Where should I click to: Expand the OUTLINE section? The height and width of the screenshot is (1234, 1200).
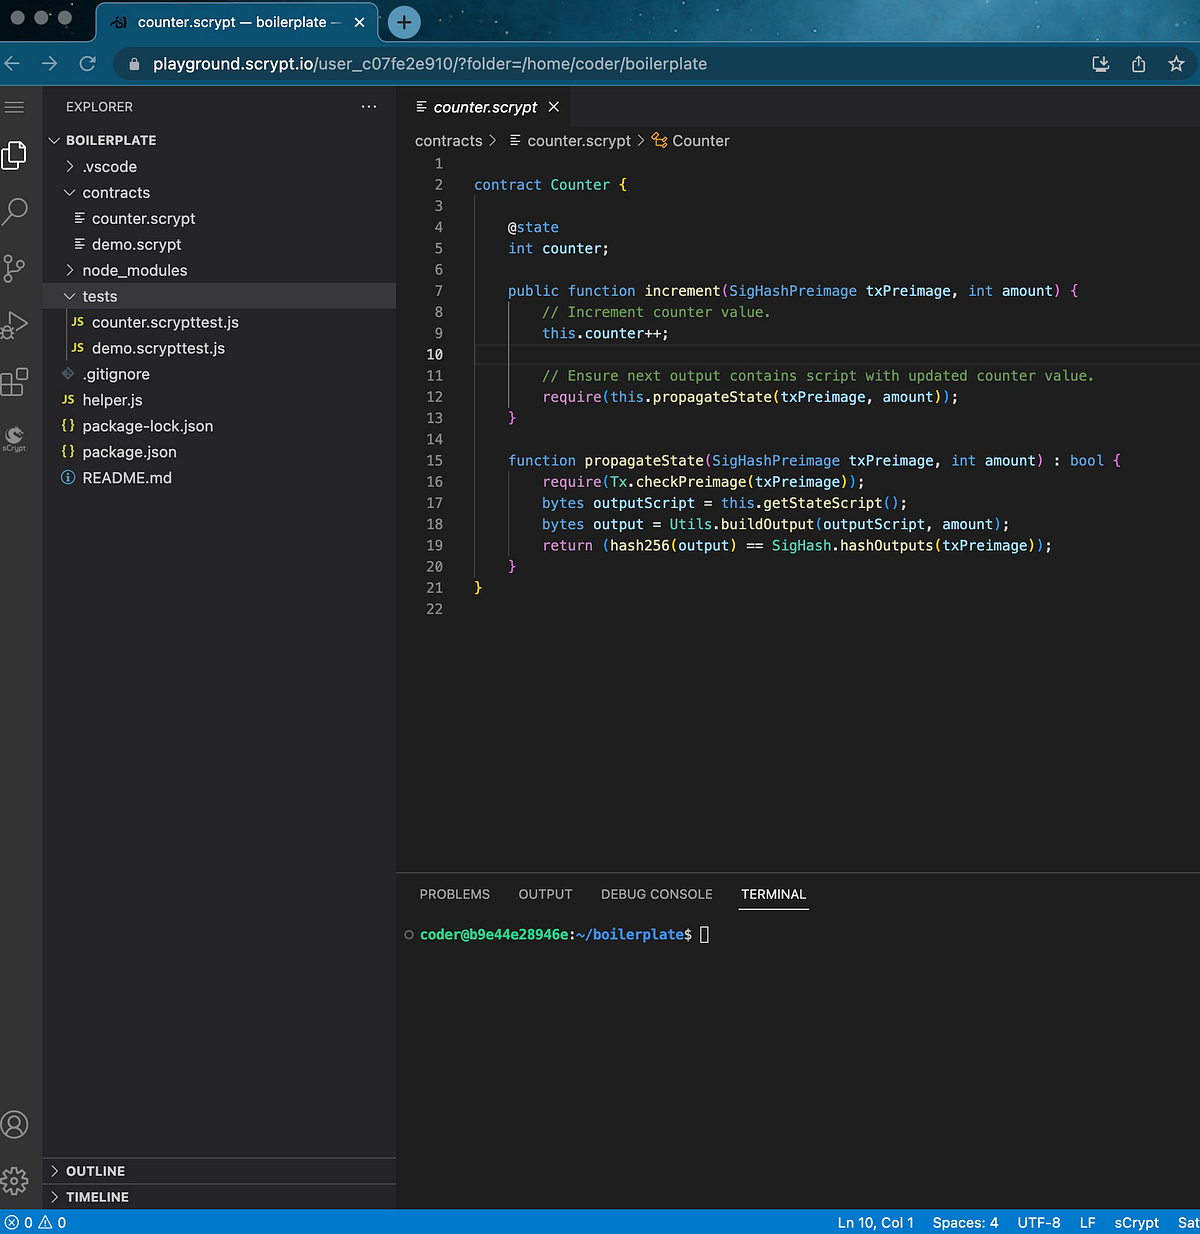[x=95, y=1171]
